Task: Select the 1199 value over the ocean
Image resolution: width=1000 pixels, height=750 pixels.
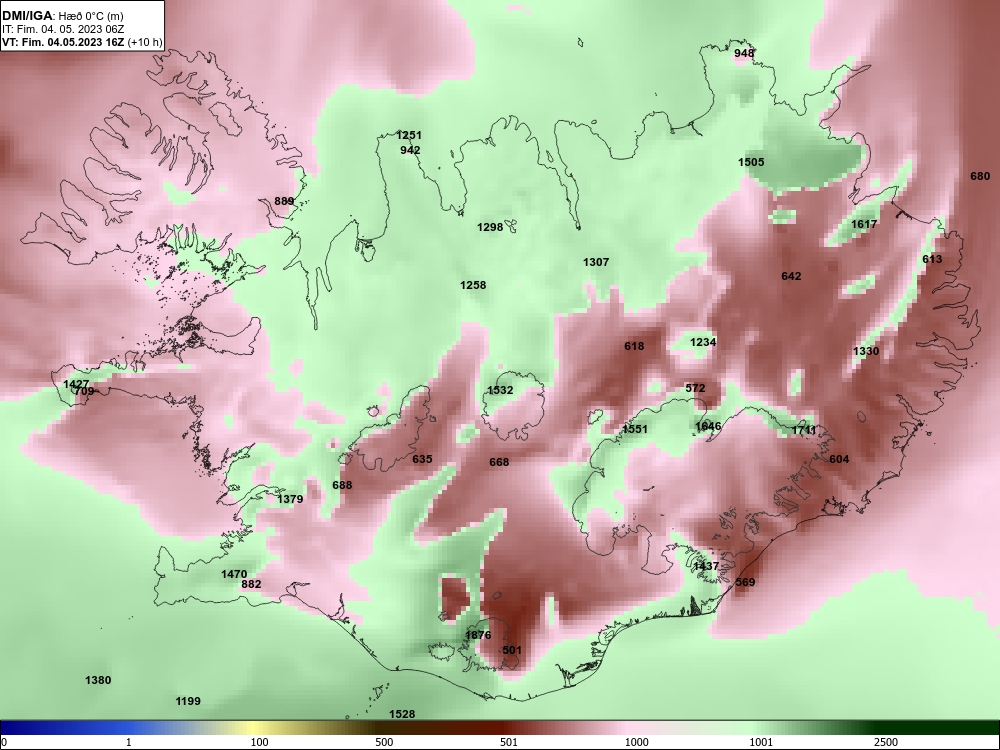Action: [x=188, y=702]
